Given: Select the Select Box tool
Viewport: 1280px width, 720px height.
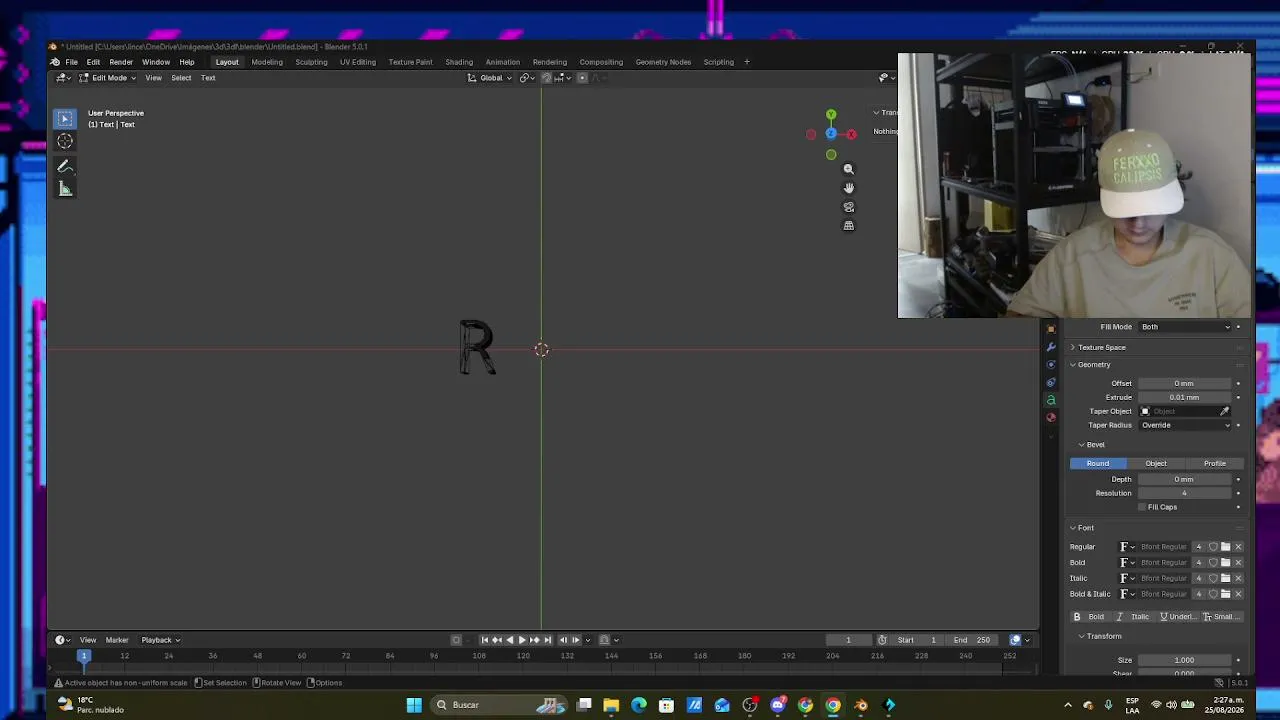Looking at the screenshot, I should point(65,119).
